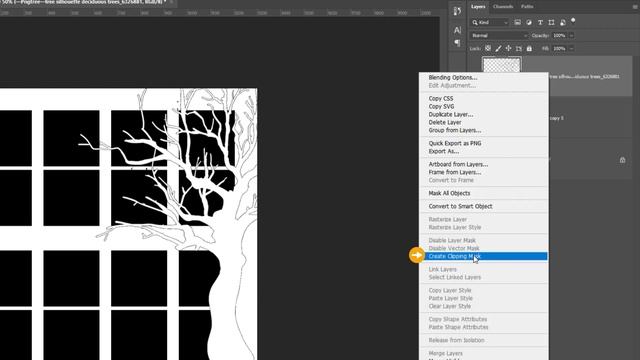Click the deciduous trees layer name
This screenshot has width=640, height=360.
click(584, 76)
